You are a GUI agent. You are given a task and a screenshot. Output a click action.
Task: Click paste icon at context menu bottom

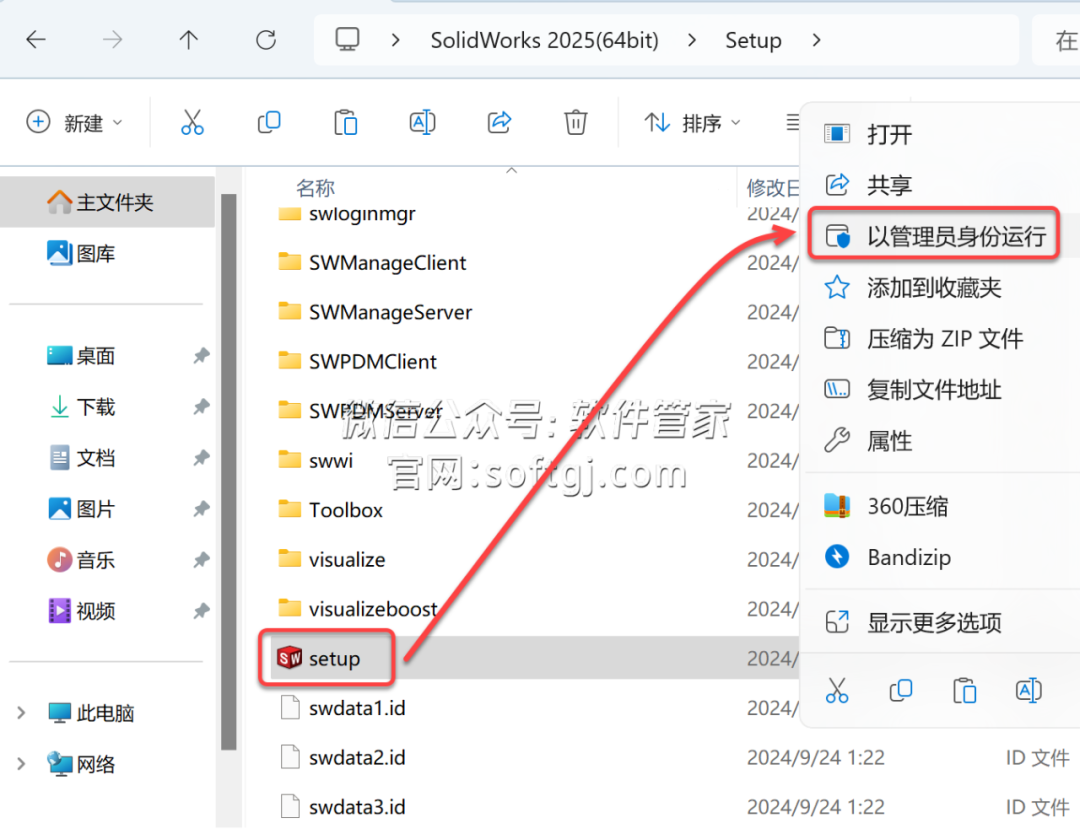[964, 690]
